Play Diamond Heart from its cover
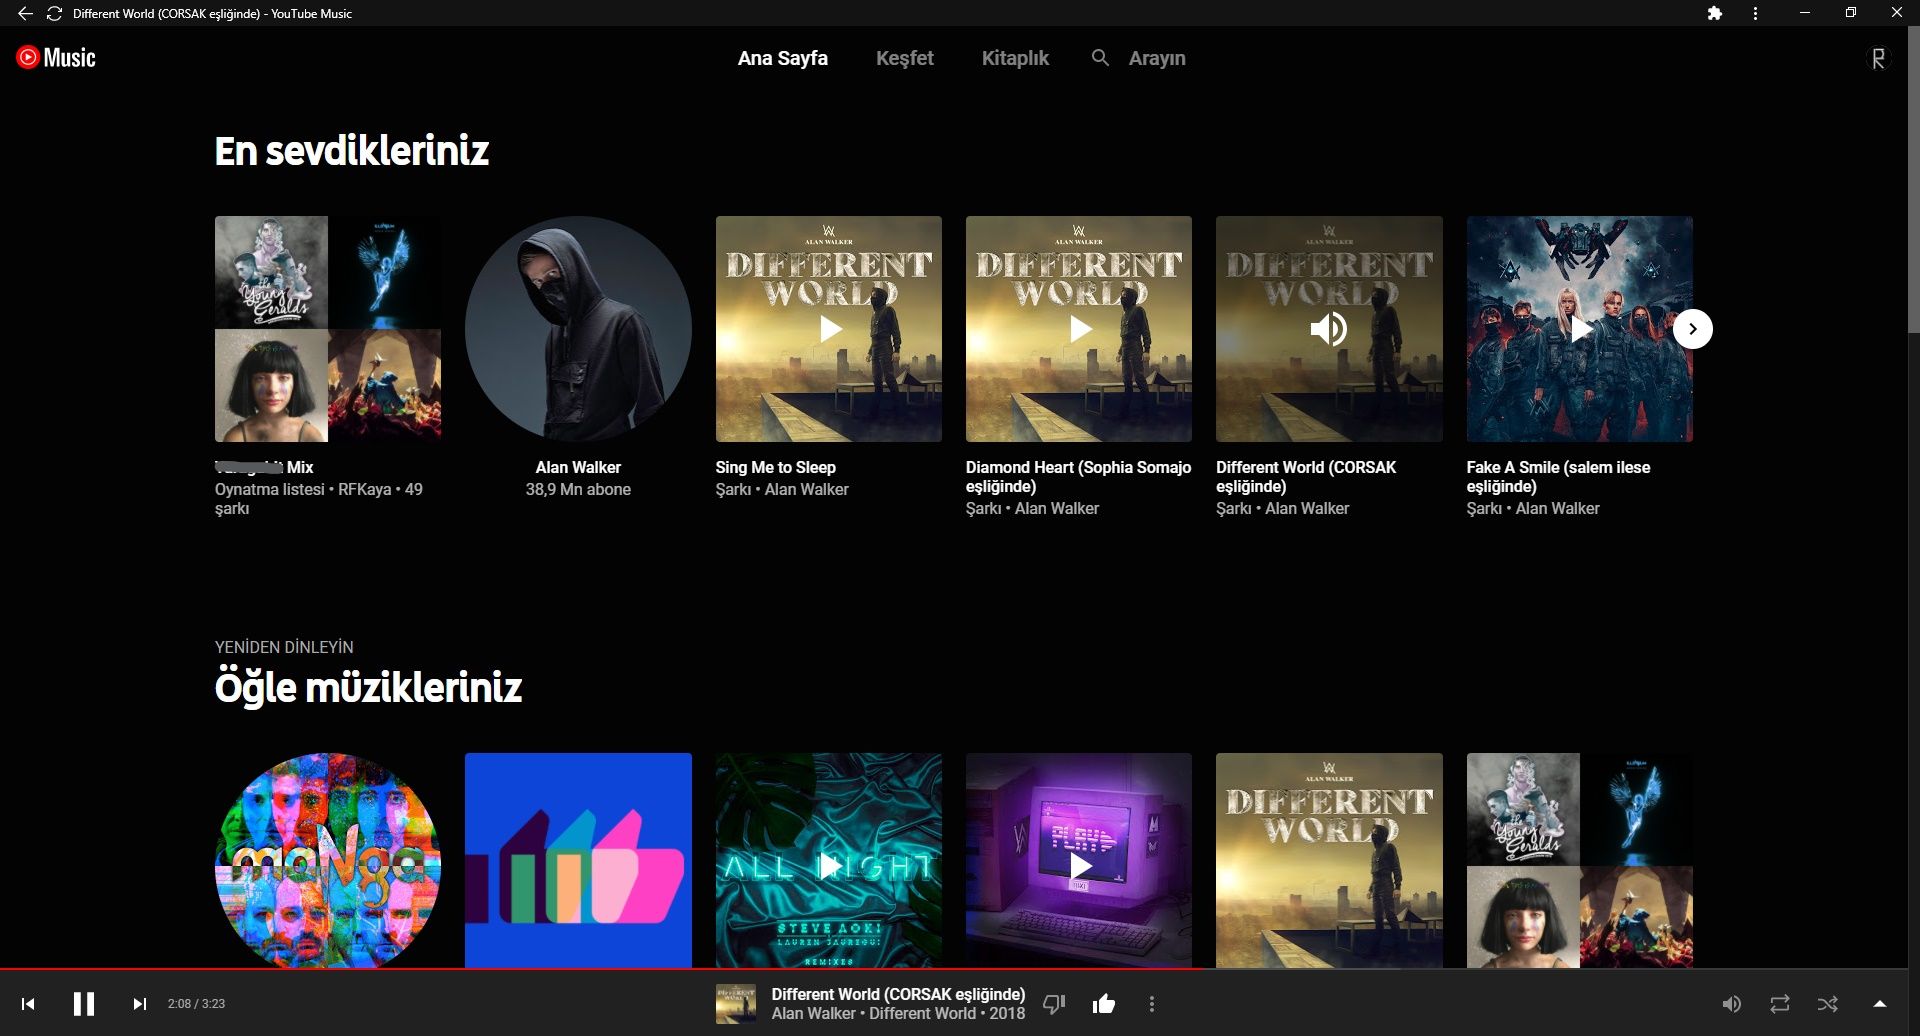Screen dimensions: 1920x1036 [1079, 329]
